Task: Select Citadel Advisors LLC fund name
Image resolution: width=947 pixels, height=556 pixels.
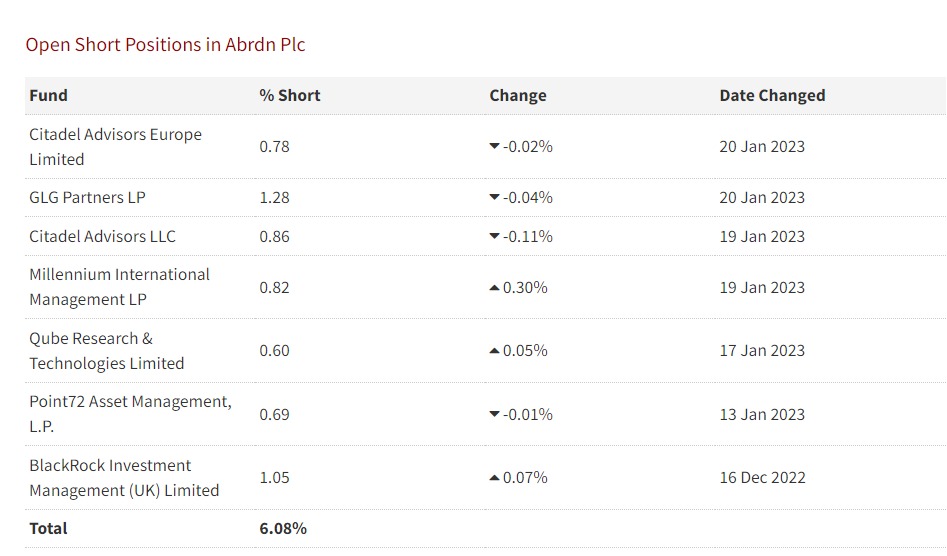Action: pyautogui.click(x=102, y=237)
